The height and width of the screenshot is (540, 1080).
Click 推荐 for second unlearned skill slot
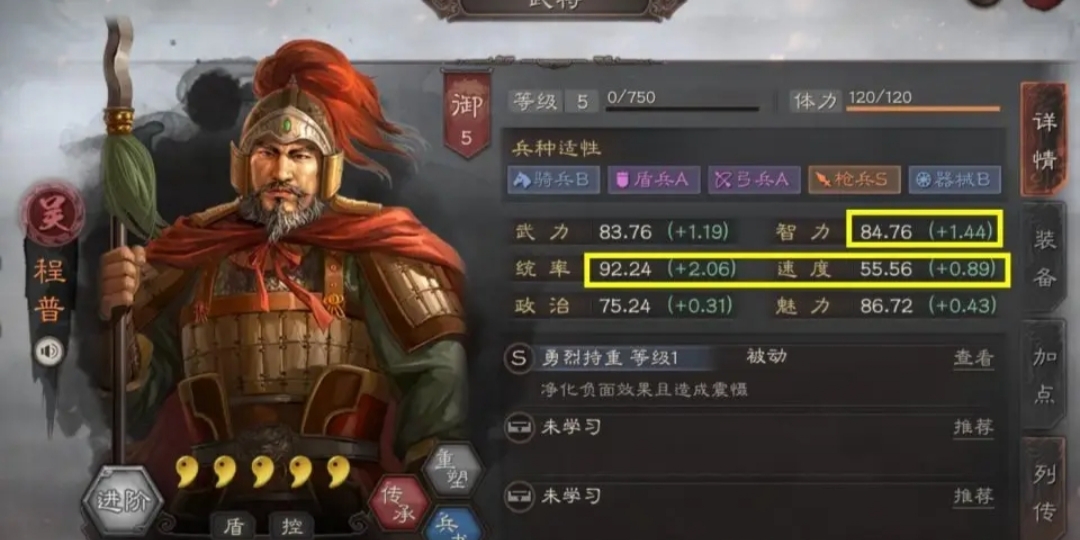point(974,495)
